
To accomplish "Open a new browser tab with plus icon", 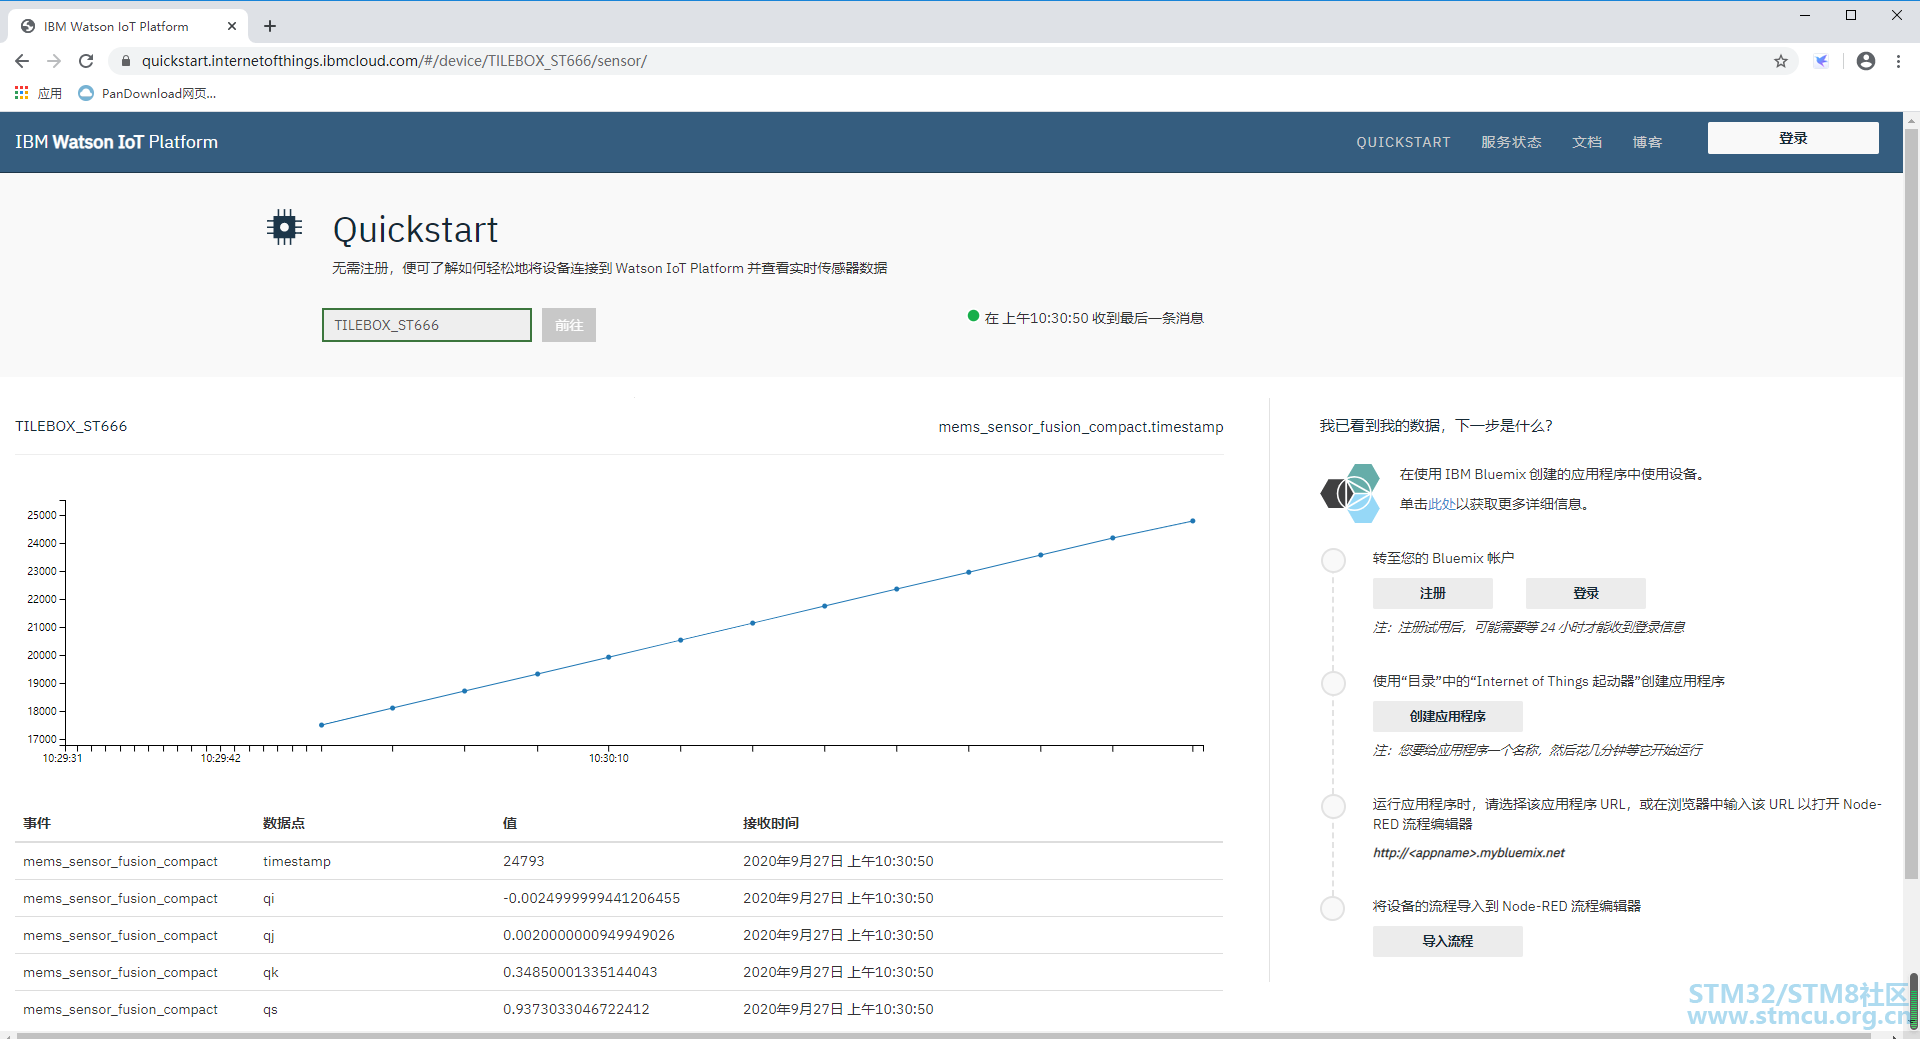I will (270, 26).
